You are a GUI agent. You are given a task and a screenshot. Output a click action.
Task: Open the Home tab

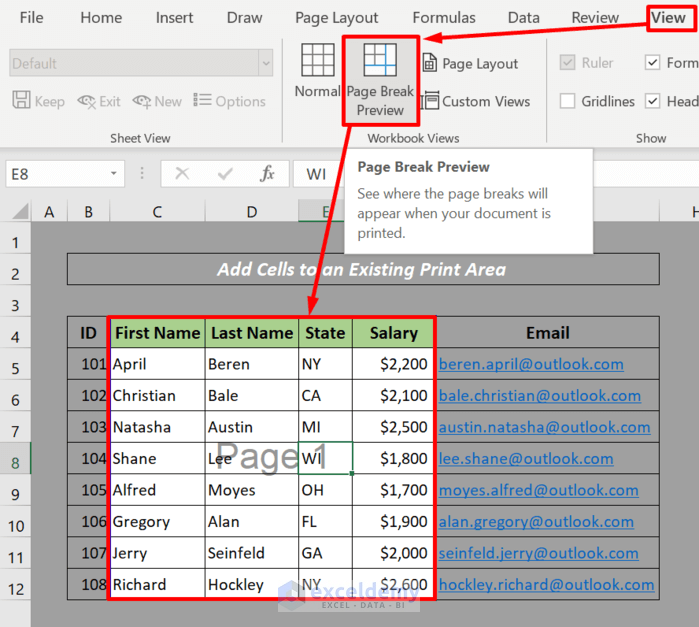101,18
